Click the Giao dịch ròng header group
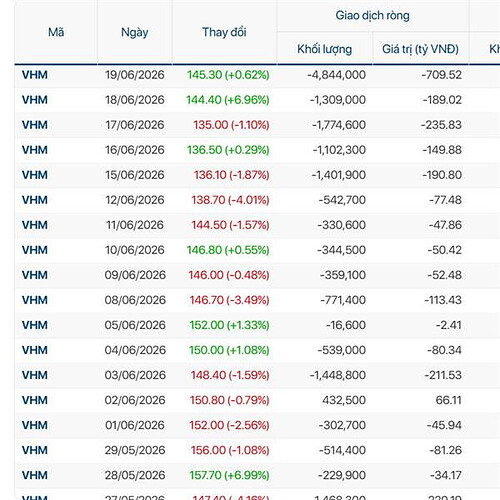The width and height of the screenshot is (500, 500). [x=373, y=15]
